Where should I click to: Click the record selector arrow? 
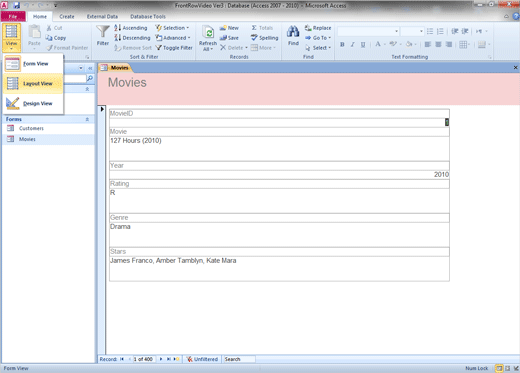click(102, 109)
